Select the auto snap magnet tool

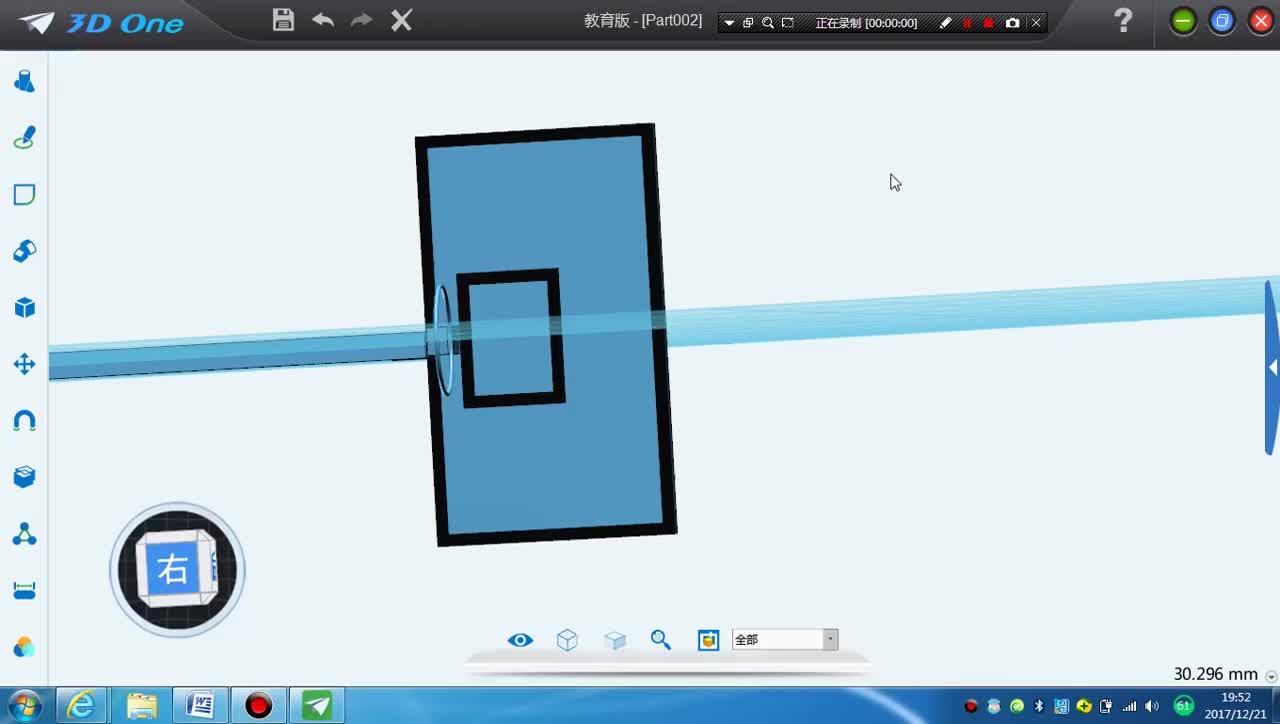[24, 421]
